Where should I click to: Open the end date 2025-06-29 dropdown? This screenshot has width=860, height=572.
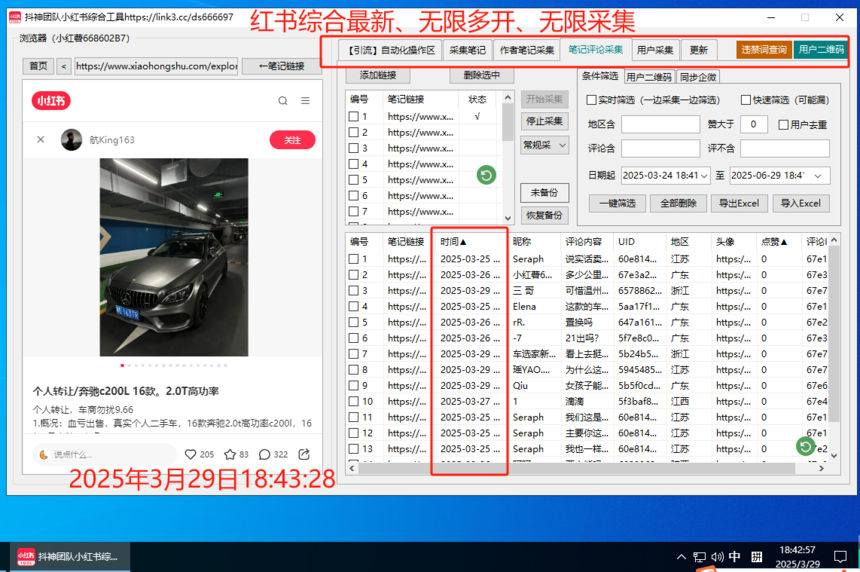(818, 176)
